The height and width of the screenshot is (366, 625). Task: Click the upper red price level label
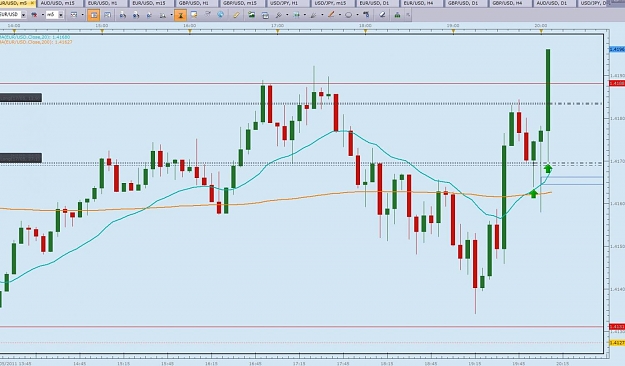pos(617,83)
